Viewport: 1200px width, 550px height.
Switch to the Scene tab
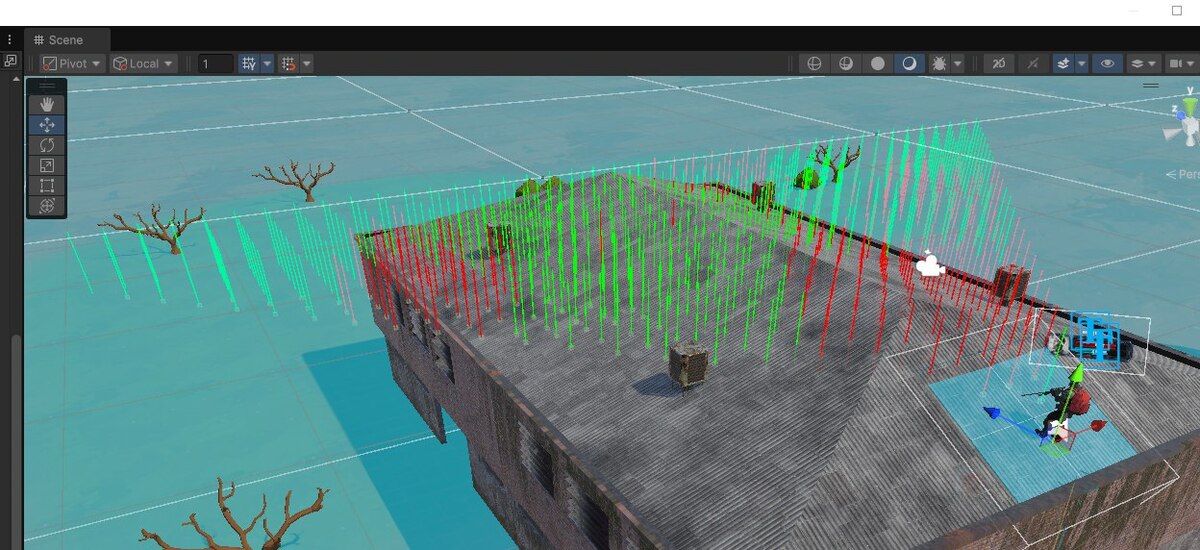pyautogui.click(x=58, y=39)
